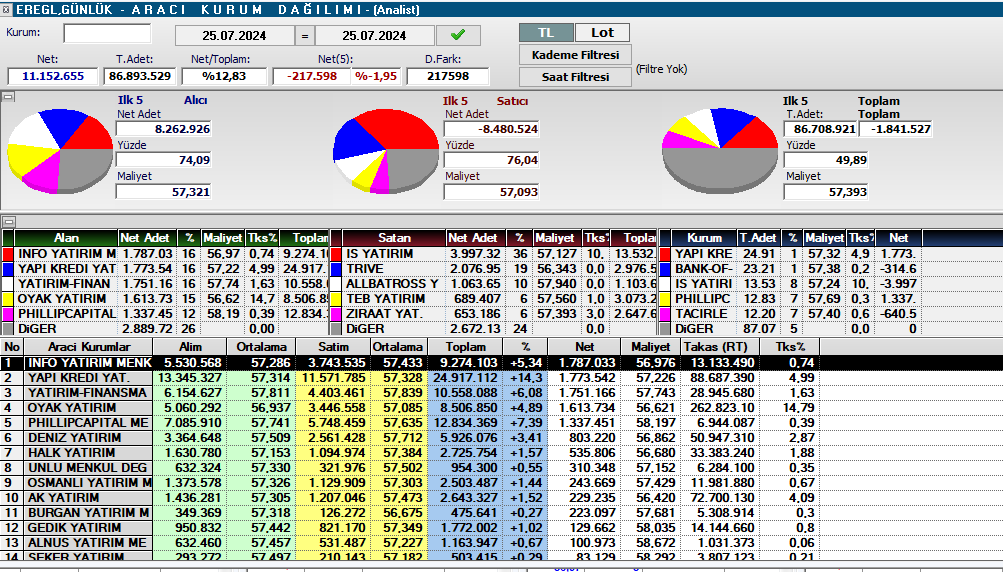
Task: Click T.Adet value 86.893.529
Action: 139,76
